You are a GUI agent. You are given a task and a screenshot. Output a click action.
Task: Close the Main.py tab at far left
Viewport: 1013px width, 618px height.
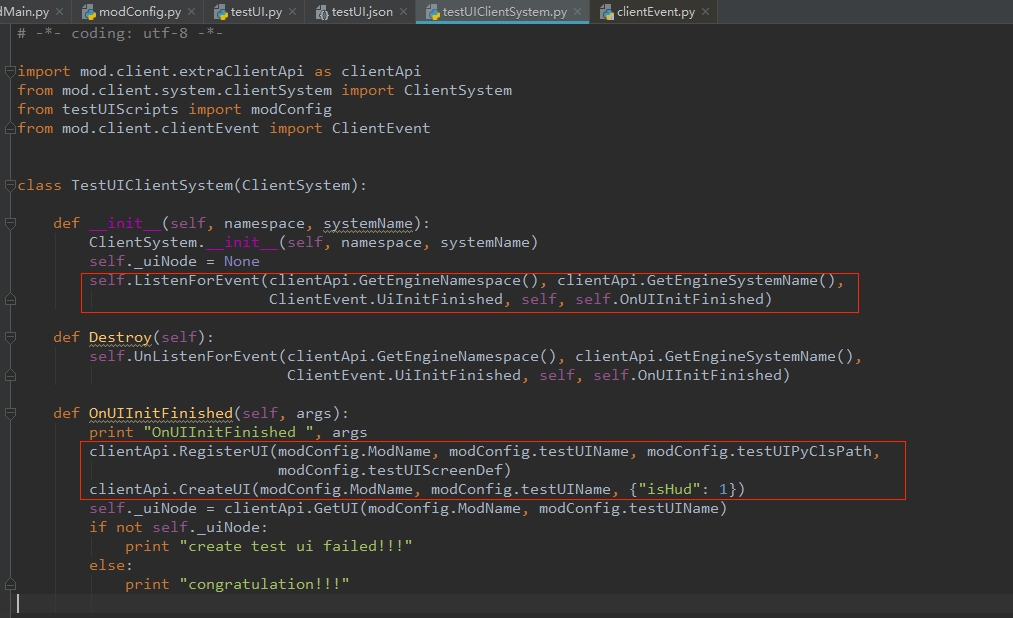[x=59, y=12]
